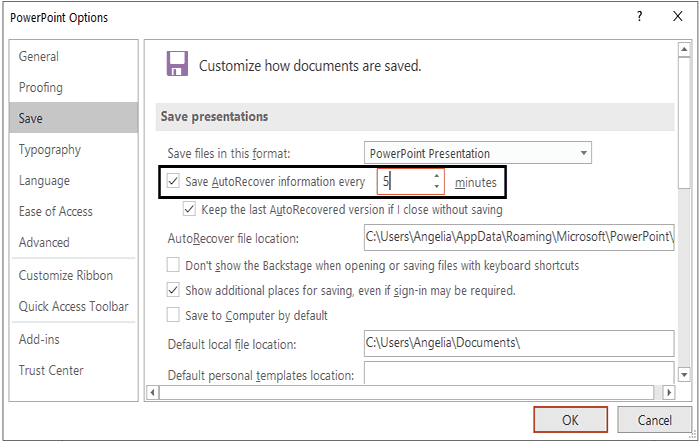Click the Default local file location field
The width and height of the screenshot is (700, 442).
519,343
